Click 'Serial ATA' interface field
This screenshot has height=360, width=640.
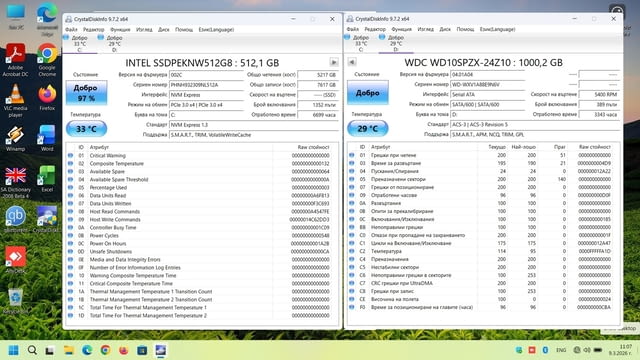coord(488,94)
